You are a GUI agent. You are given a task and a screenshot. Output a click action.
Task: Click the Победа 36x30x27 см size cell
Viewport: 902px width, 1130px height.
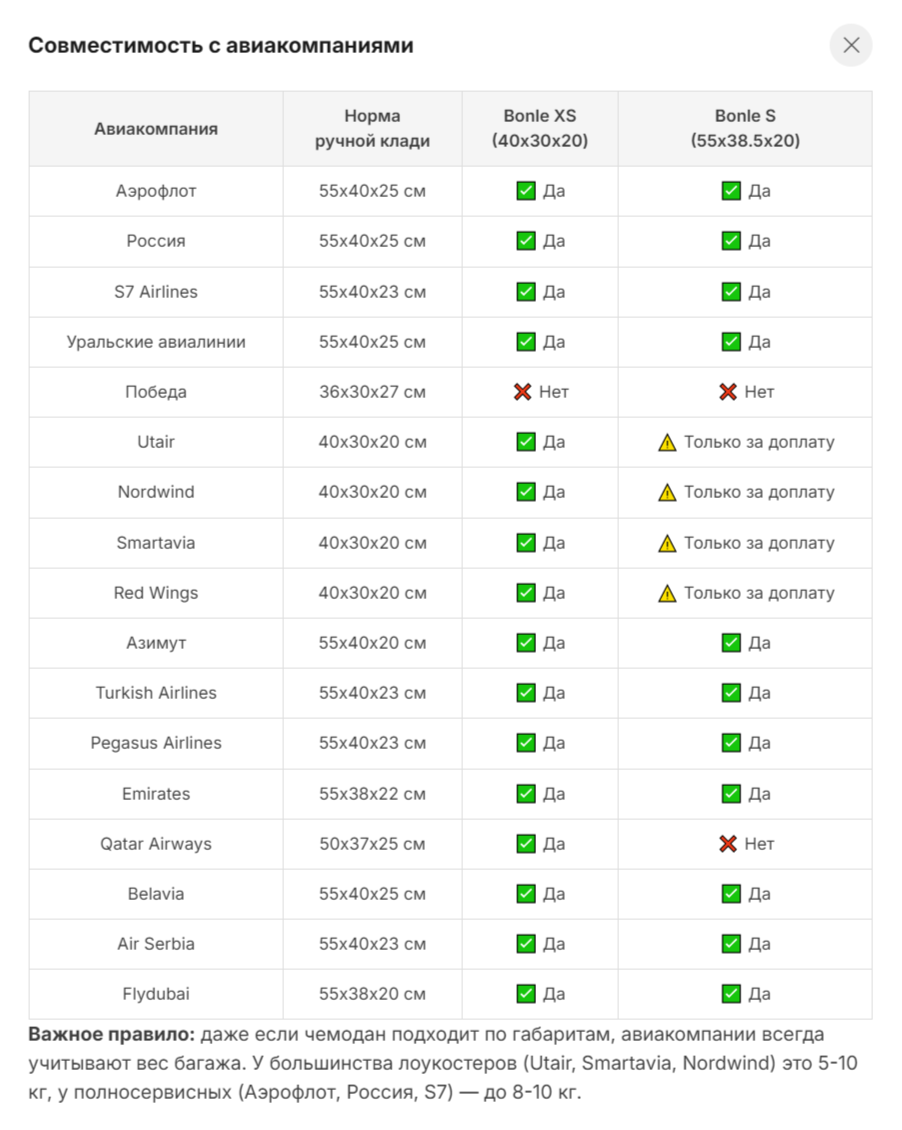pyautogui.click(x=372, y=392)
